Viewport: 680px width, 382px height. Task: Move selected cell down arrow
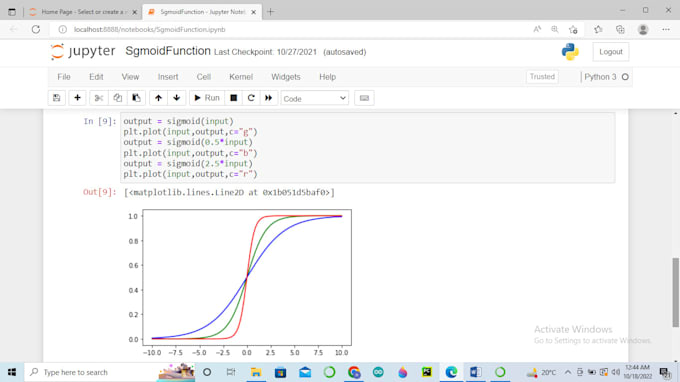click(x=177, y=98)
